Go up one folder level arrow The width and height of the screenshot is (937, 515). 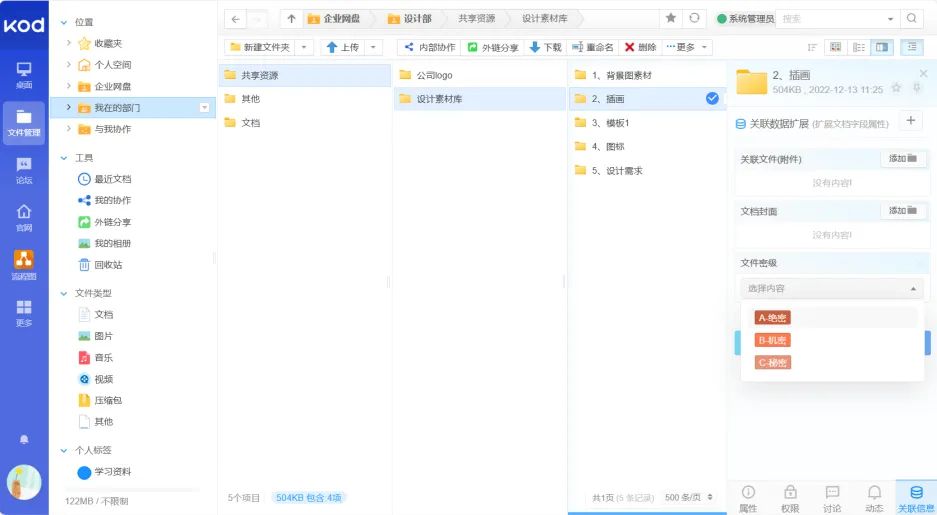point(291,19)
